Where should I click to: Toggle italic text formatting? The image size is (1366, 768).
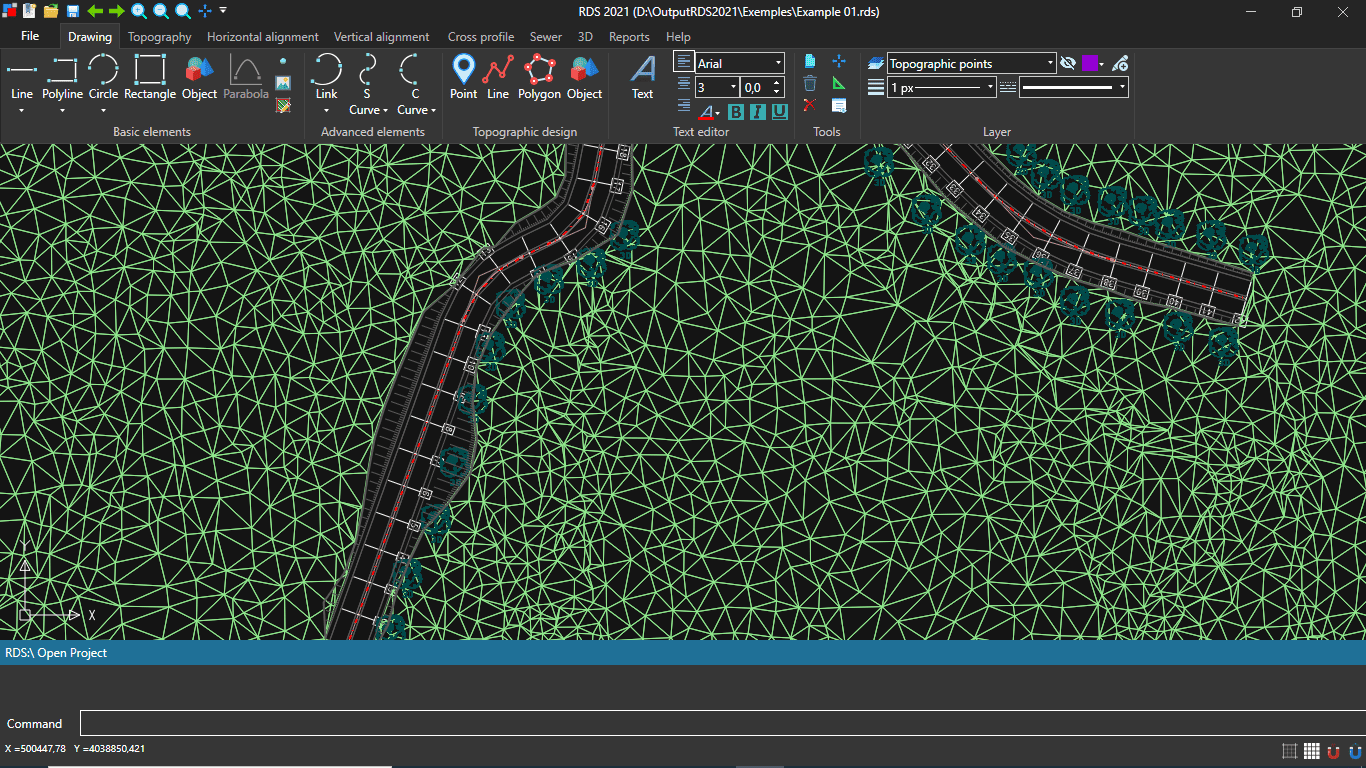point(757,112)
